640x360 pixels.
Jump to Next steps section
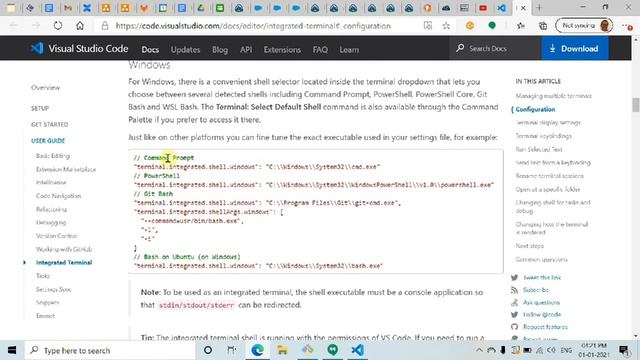coord(529,246)
